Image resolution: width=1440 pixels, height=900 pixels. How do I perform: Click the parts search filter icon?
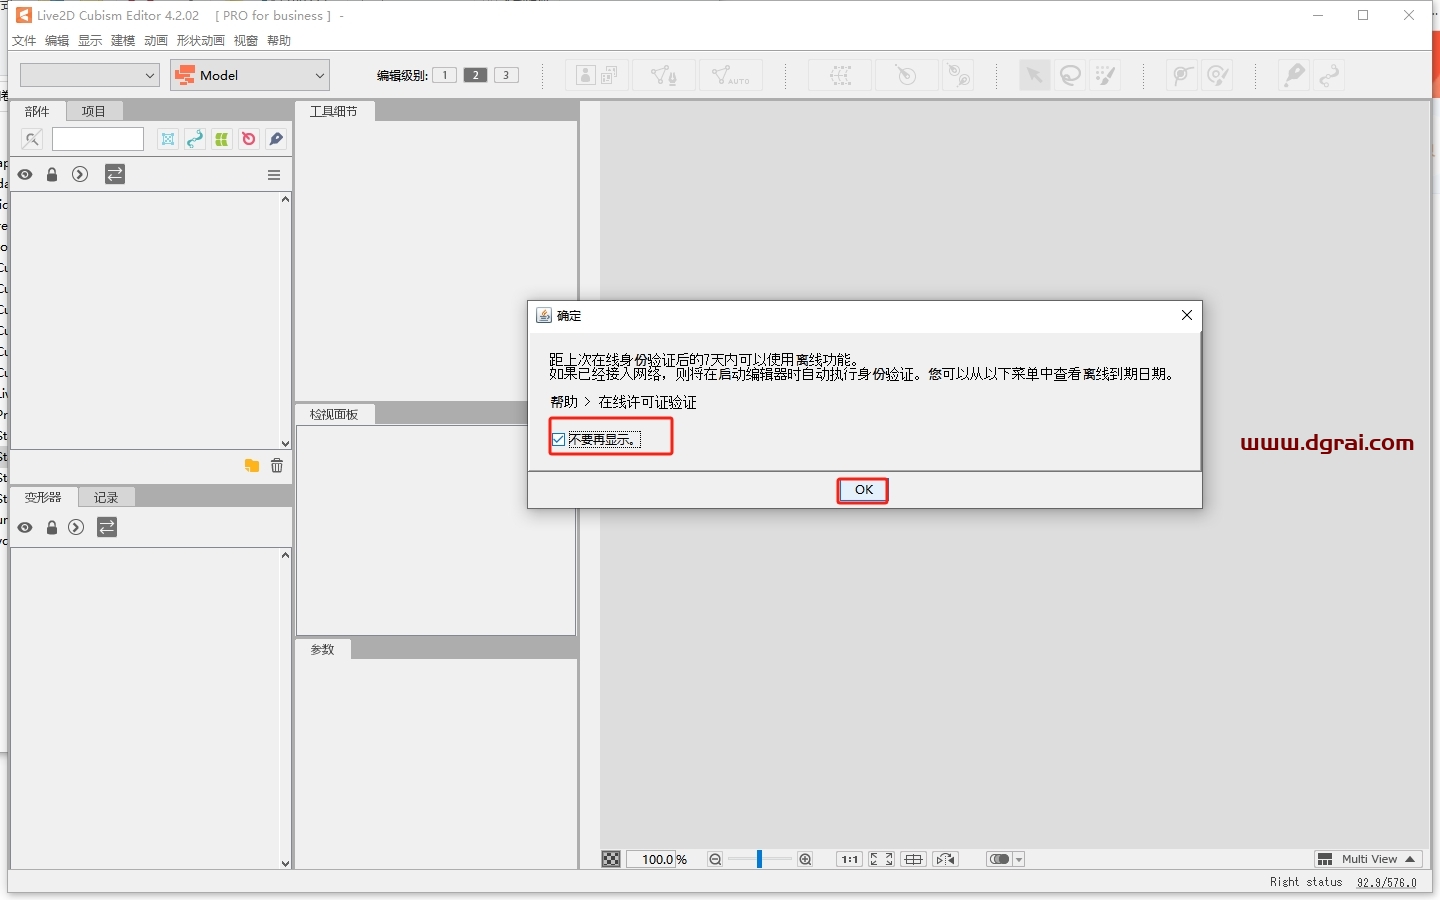click(32, 139)
